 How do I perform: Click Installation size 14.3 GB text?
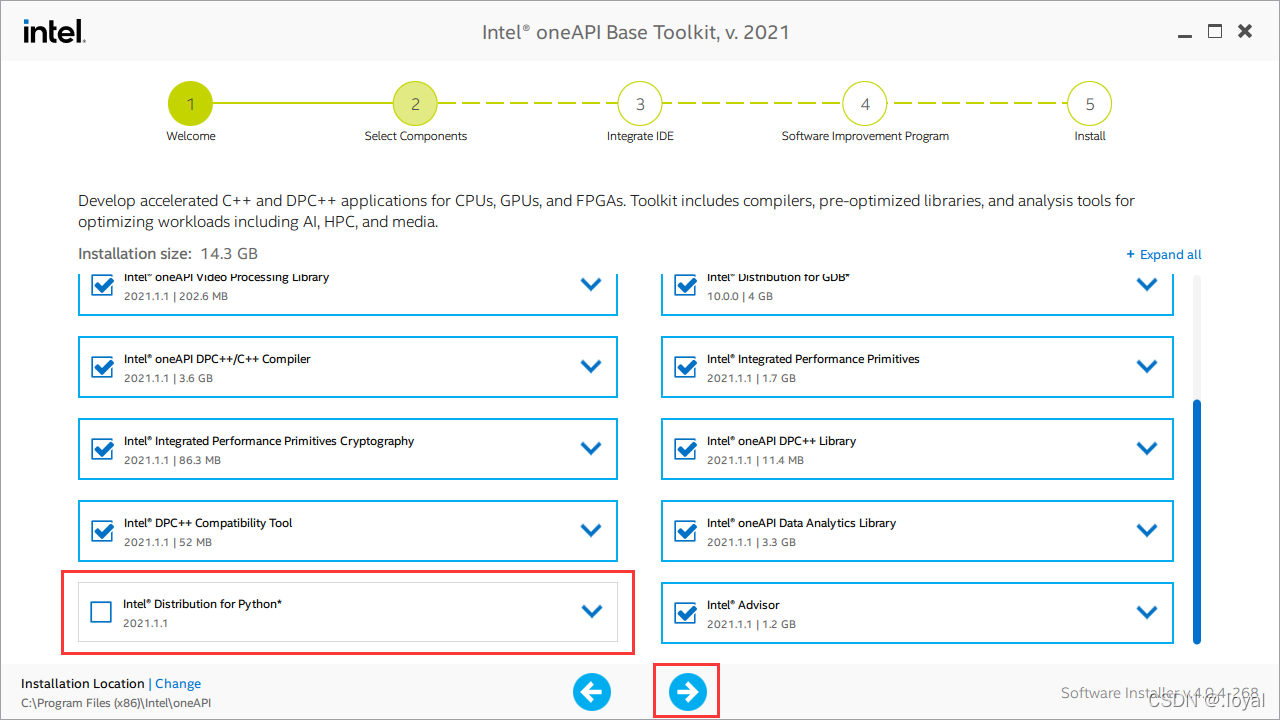click(x=168, y=254)
